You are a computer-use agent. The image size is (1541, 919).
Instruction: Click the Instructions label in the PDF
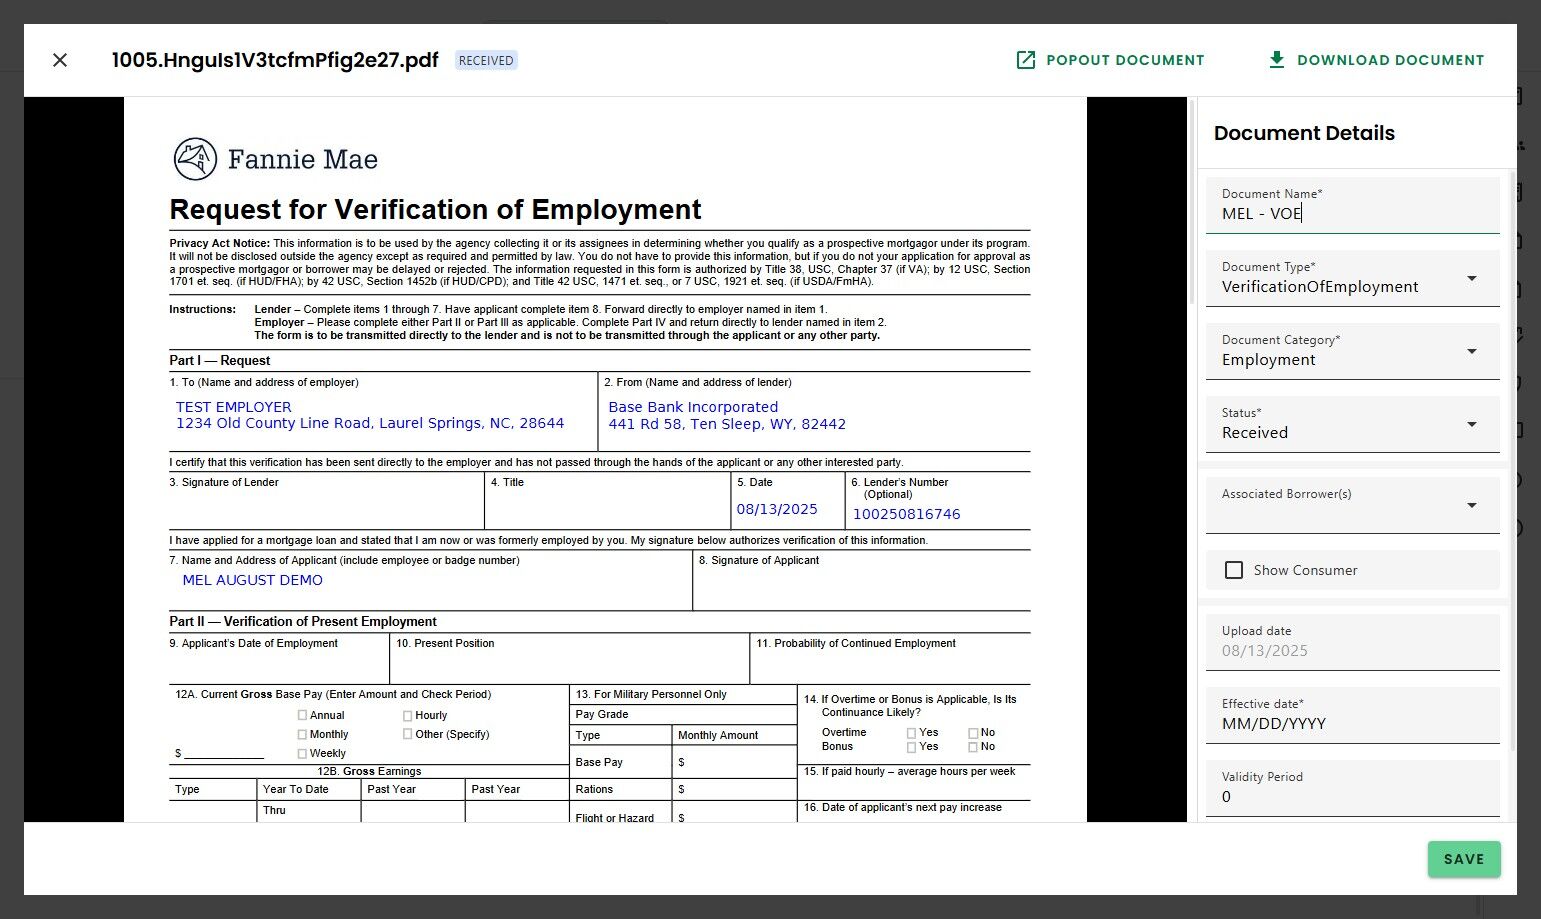click(203, 309)
